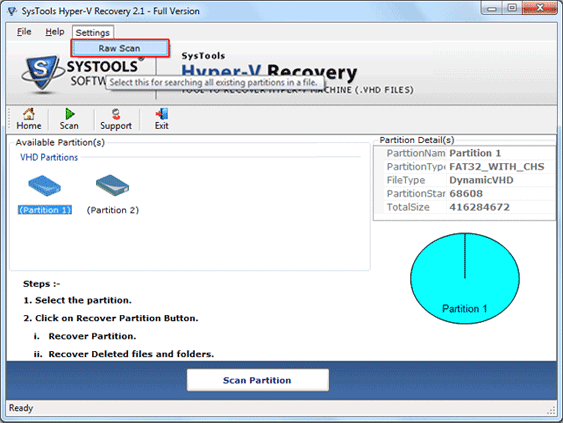This screenshot has height=423, width=563.
Task: Close the Hyper-V Recovery window
Action: coord(540,8)
